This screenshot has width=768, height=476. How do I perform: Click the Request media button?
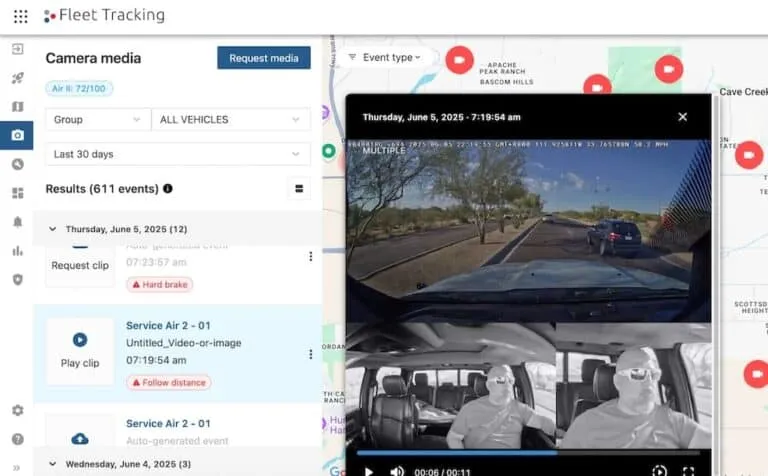264,58
